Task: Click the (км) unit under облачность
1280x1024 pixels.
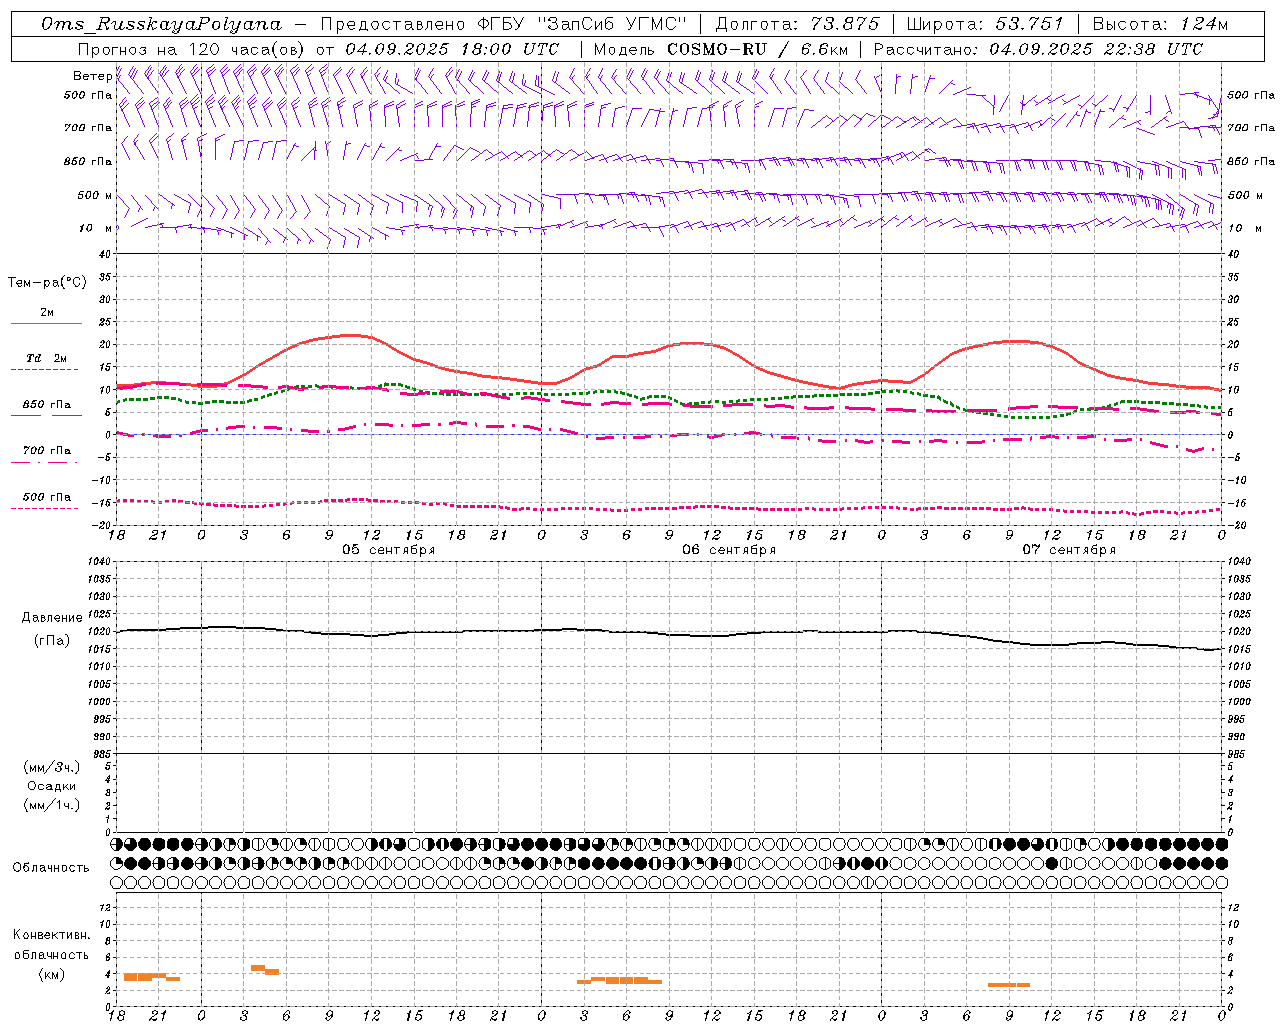Action: (x=52, y=974)
